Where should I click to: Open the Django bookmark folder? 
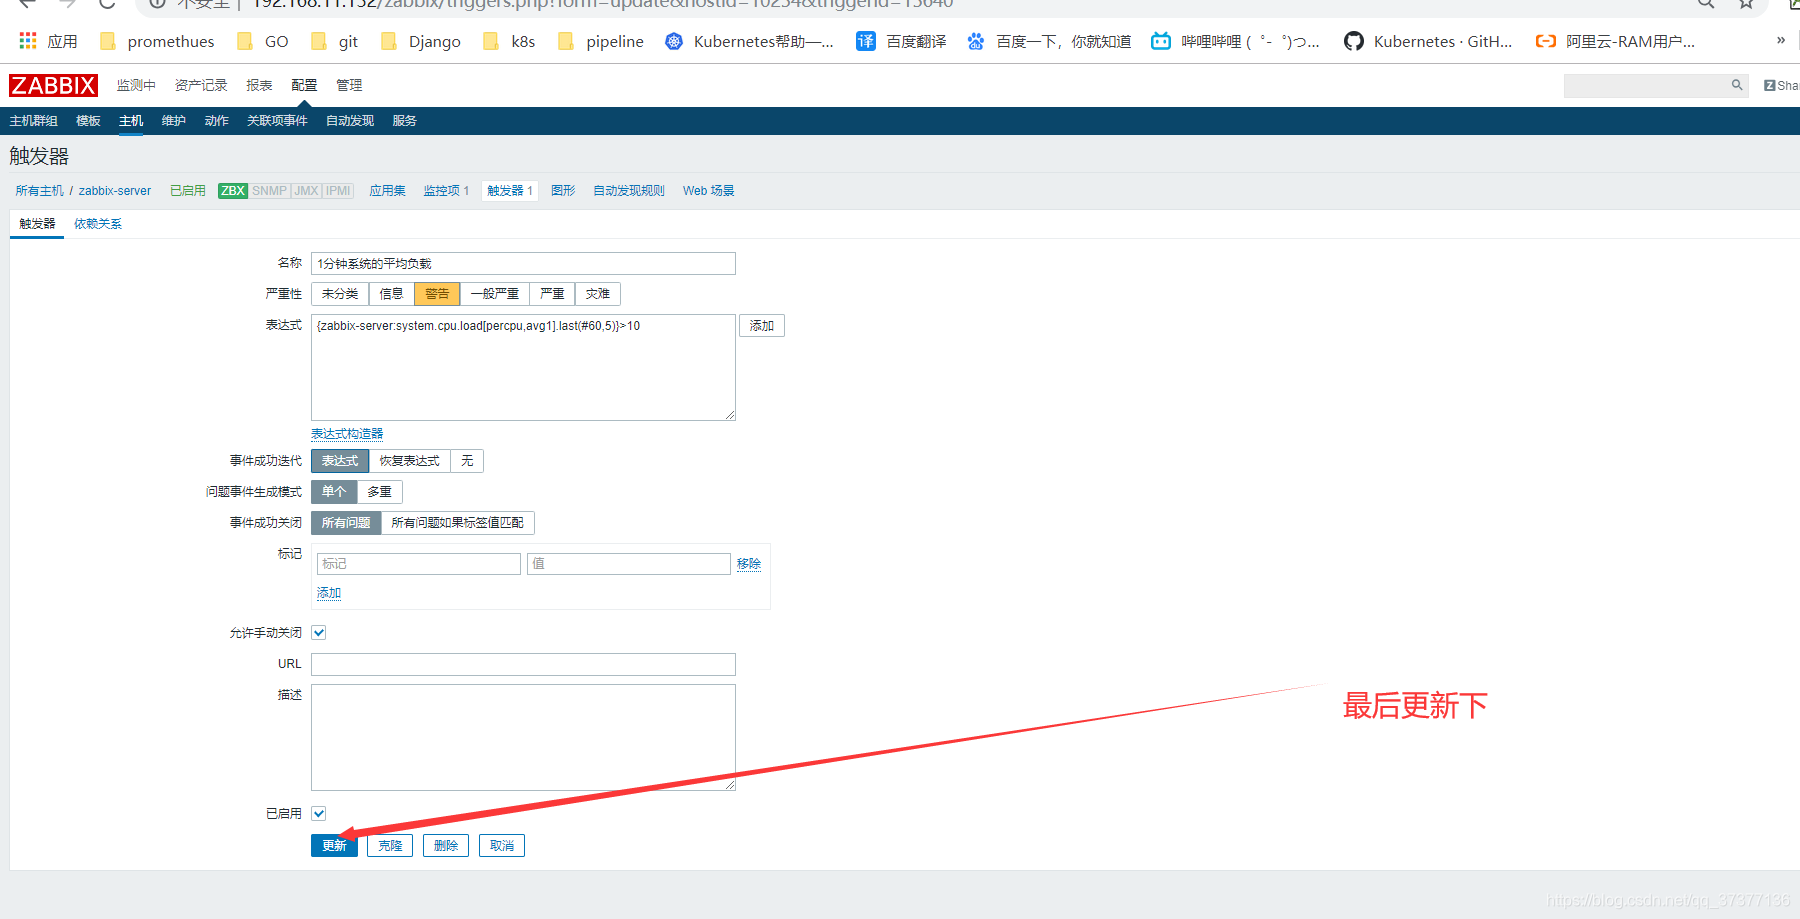click(x=421, y=41)
